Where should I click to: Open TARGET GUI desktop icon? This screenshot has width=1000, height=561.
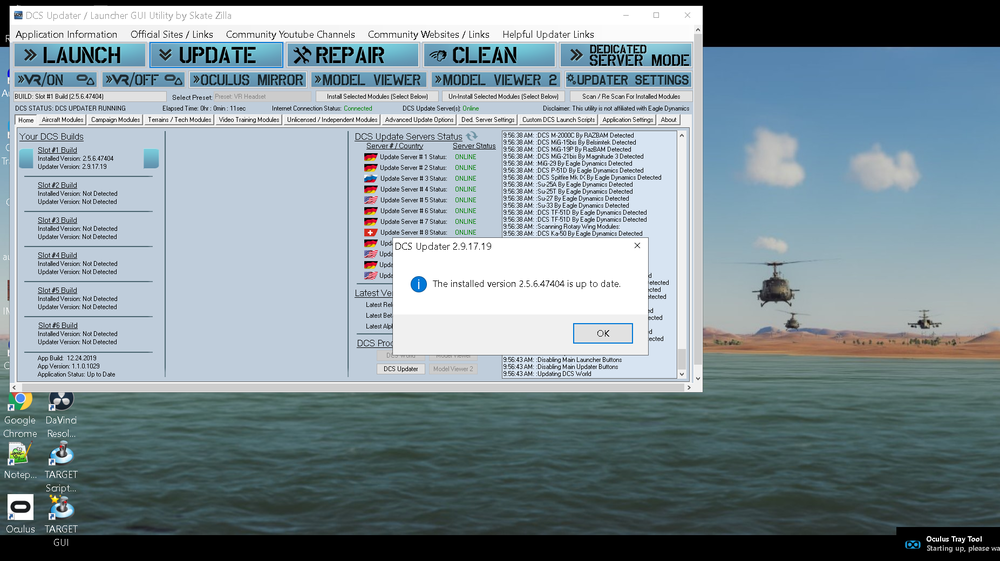pos(61,521)
